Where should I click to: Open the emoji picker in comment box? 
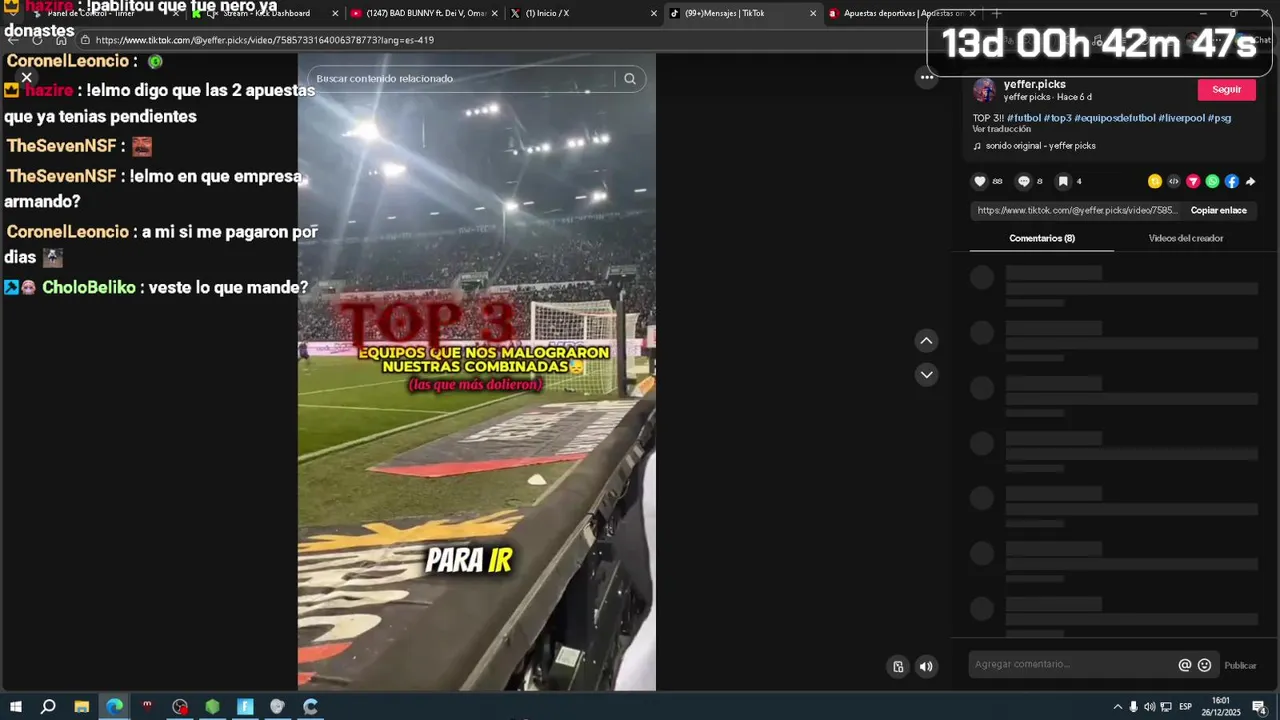[1204, 665]
